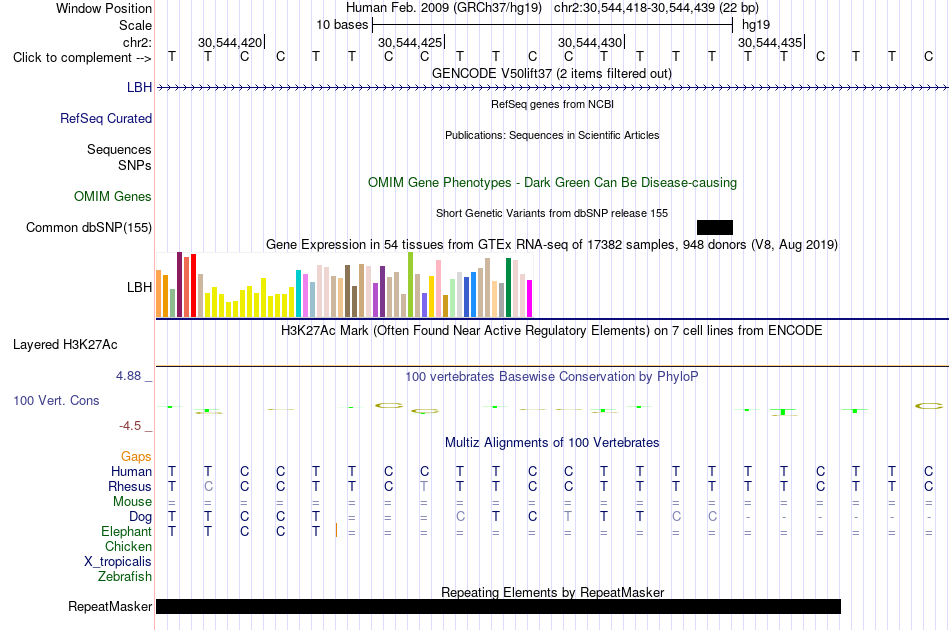The height and width of the screenshot is (630, 950).
Task: Click the hg19 label beside scale bar
Action: [x=756, y=25]
